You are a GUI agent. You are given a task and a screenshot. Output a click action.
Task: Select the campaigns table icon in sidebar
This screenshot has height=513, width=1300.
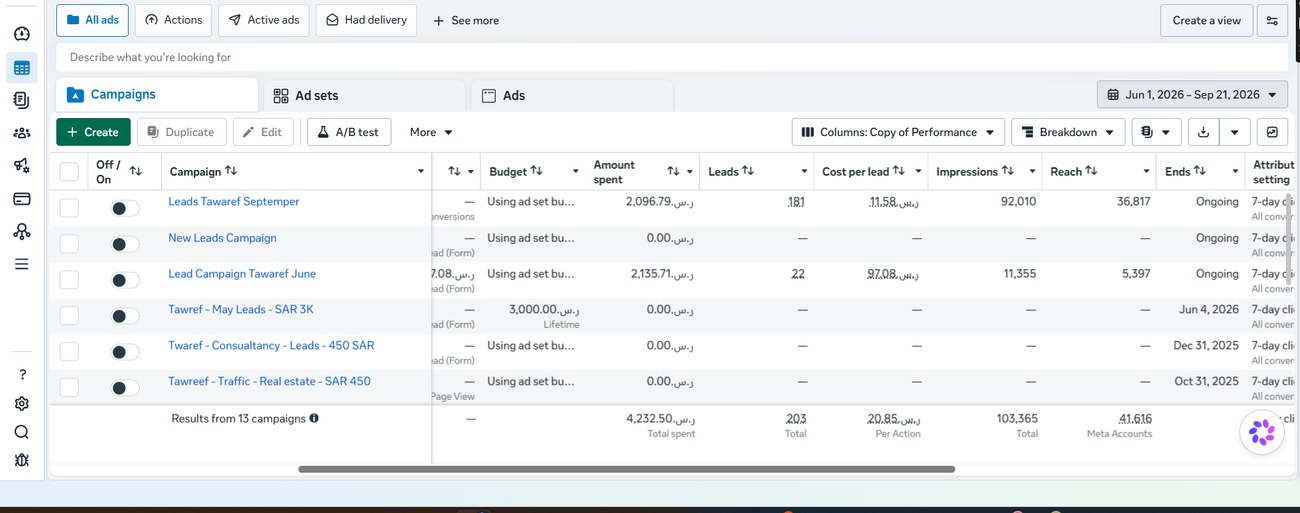tap(22, 68)
